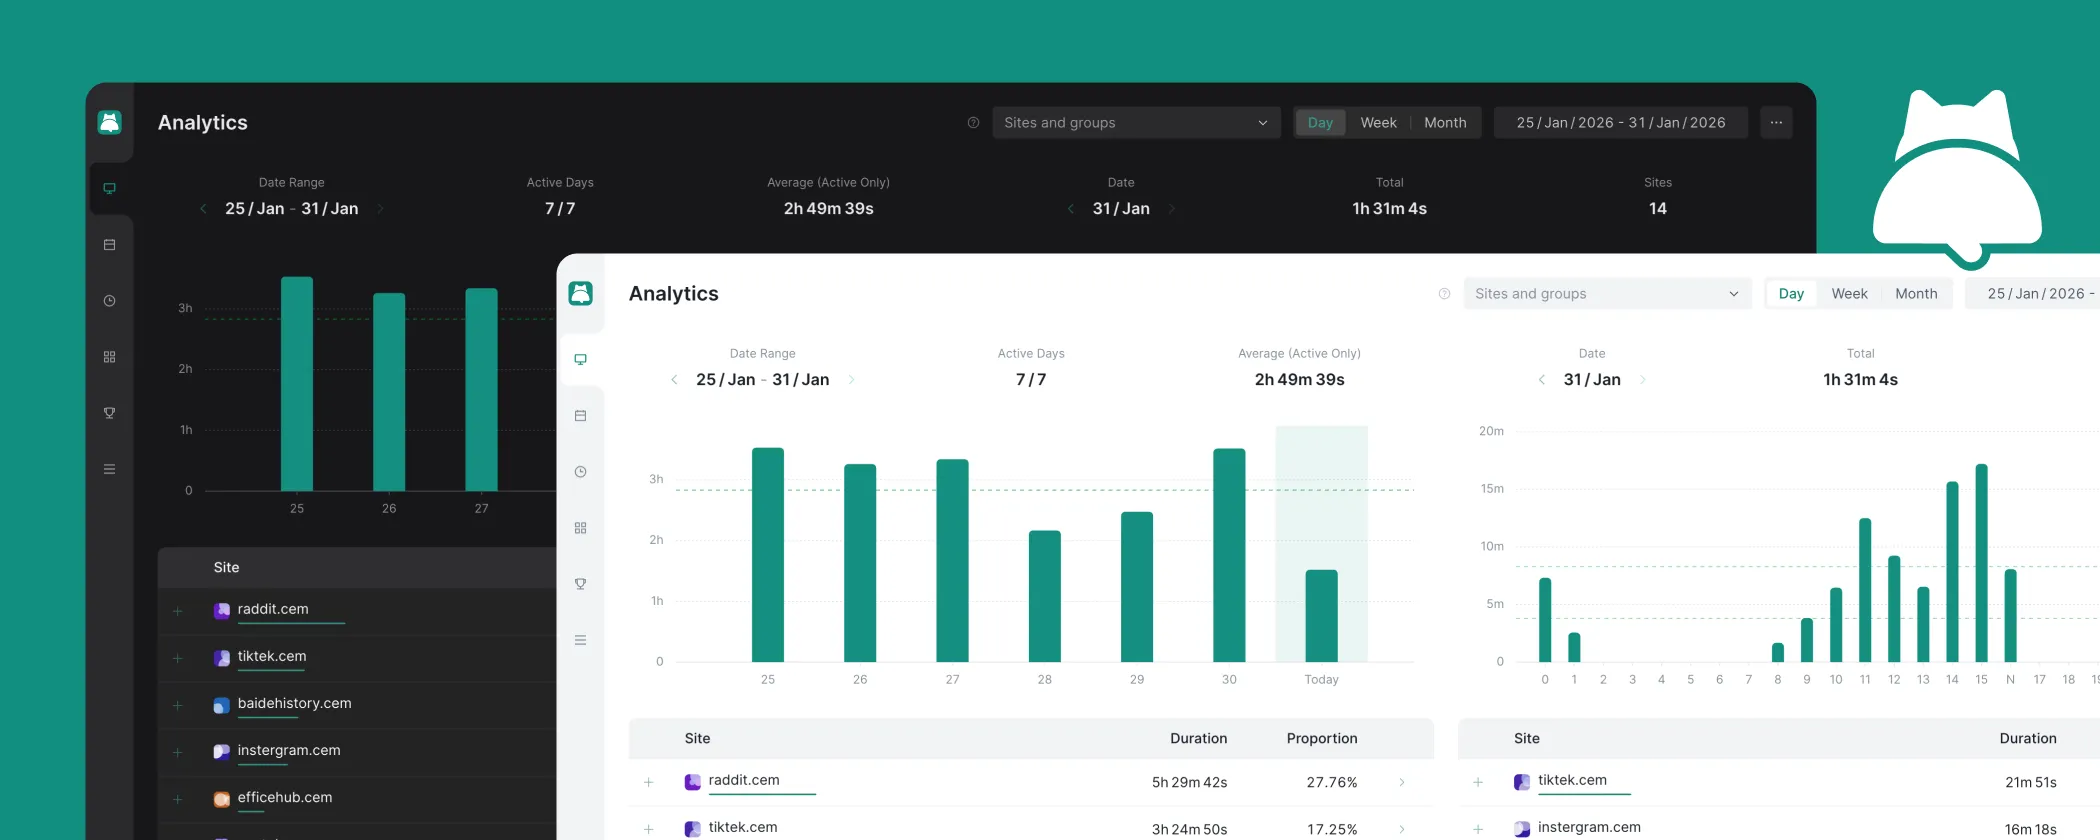Click the clock icon in dark sidebar
Screen dimensions: 2100x840
click(109, 301)
